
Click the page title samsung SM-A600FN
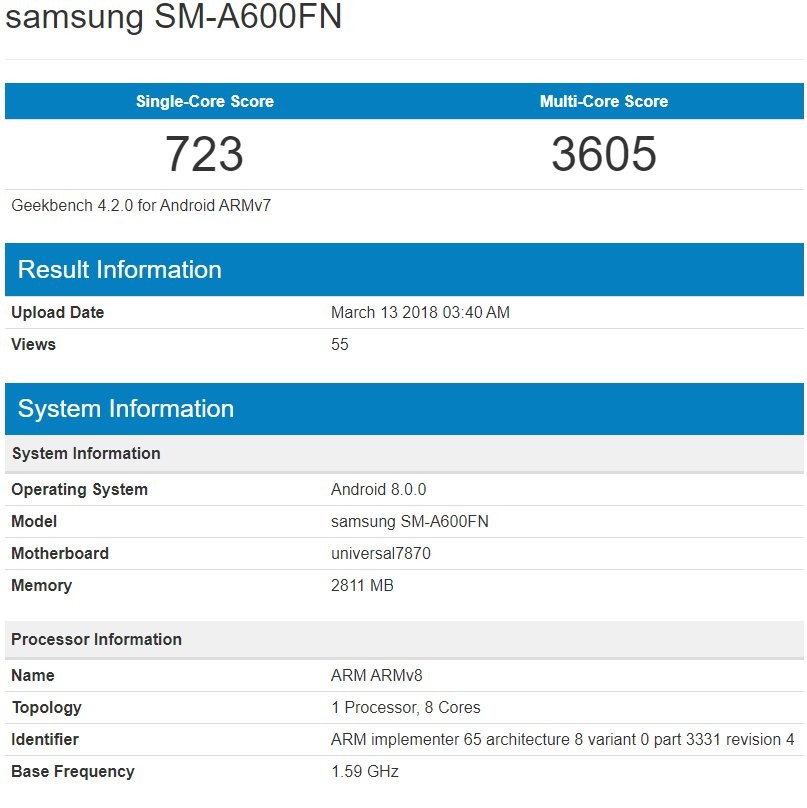coord(174,16)
